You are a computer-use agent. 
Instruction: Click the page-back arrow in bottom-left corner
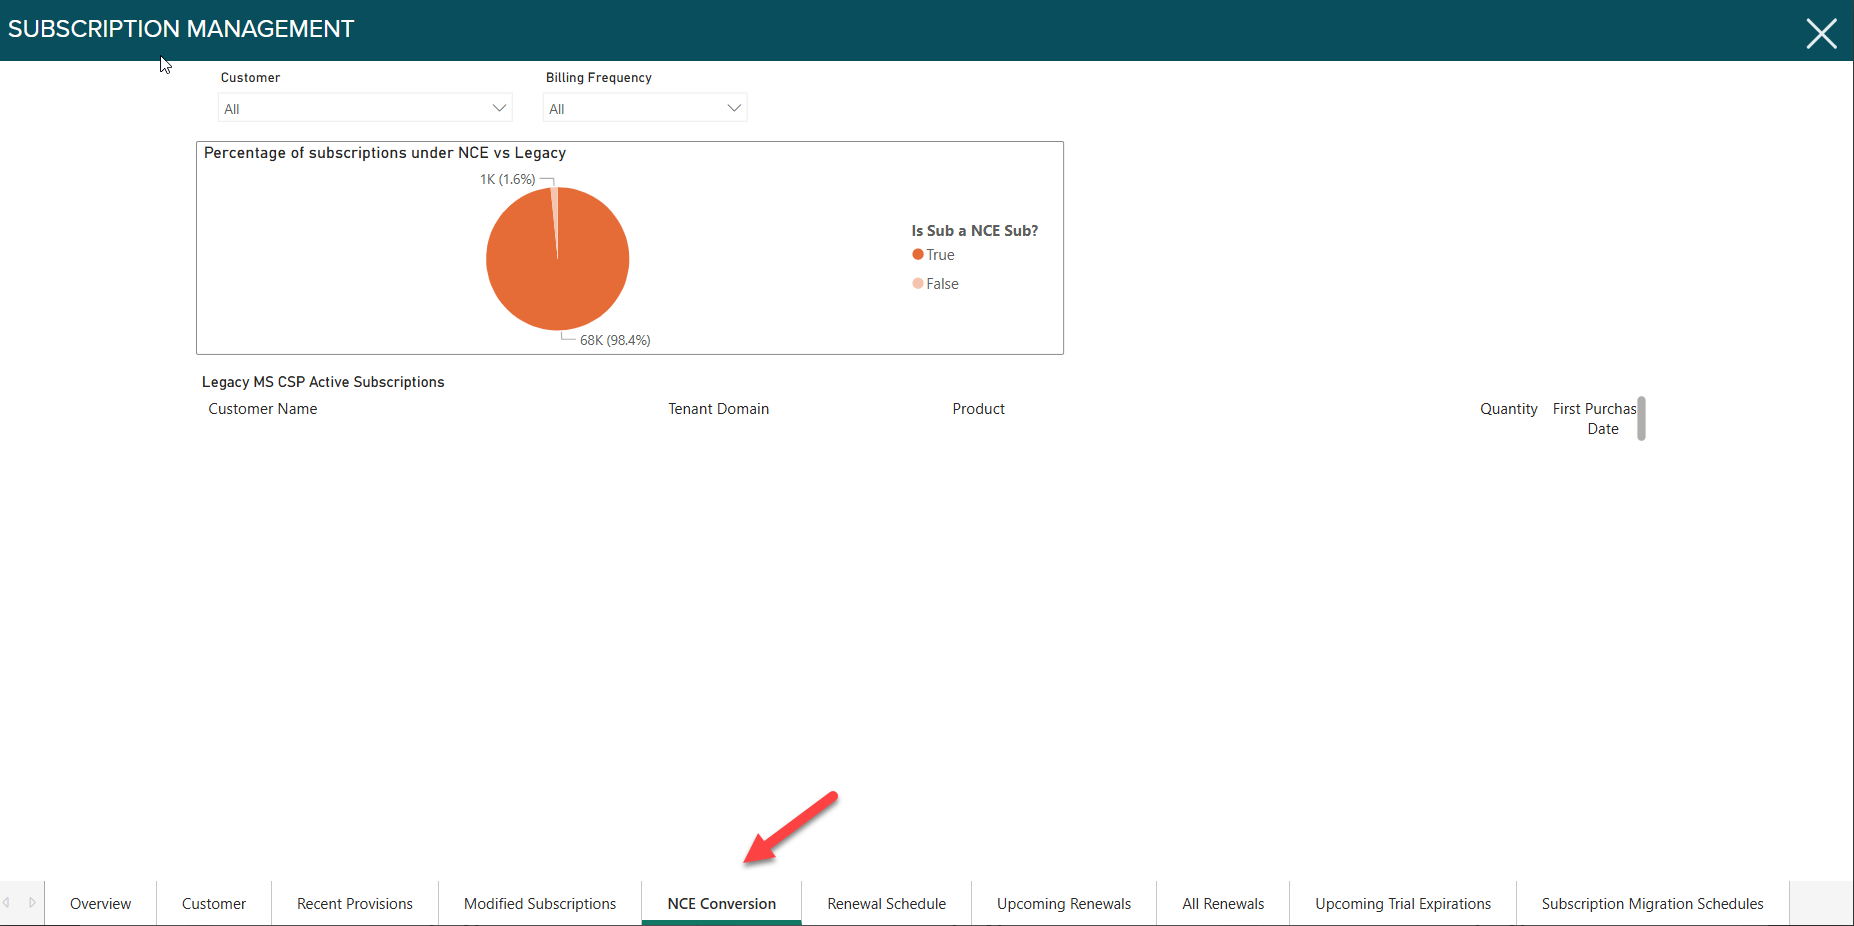click(8, 903)
